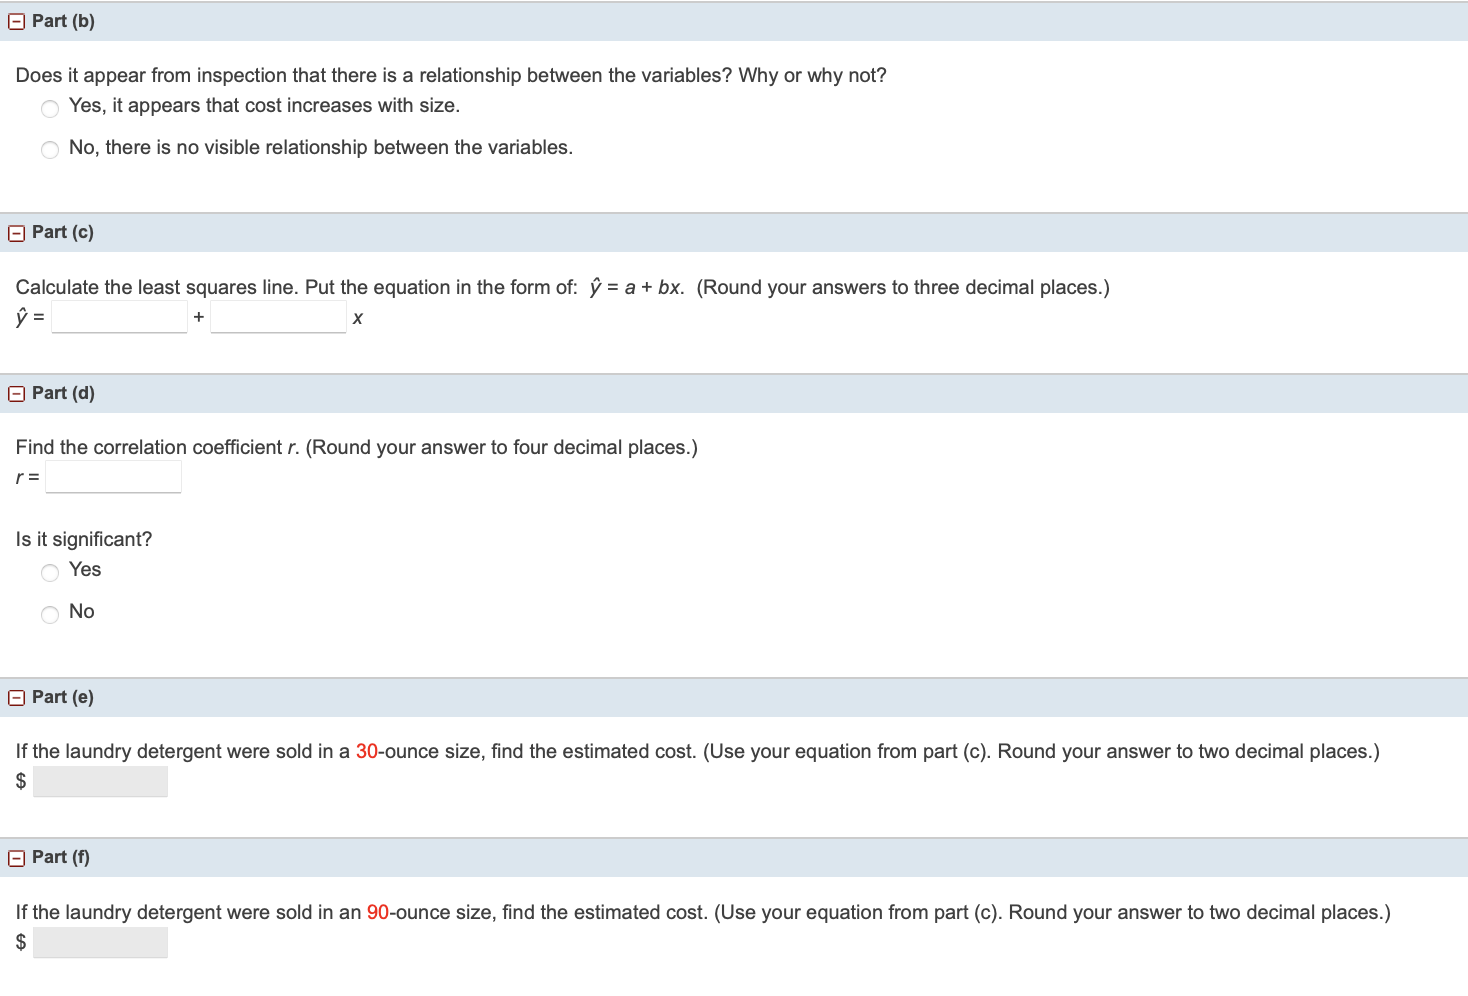Select 'Yes, it appears that cost increases' option
The image size is (1468, 996).
[50, 108]
